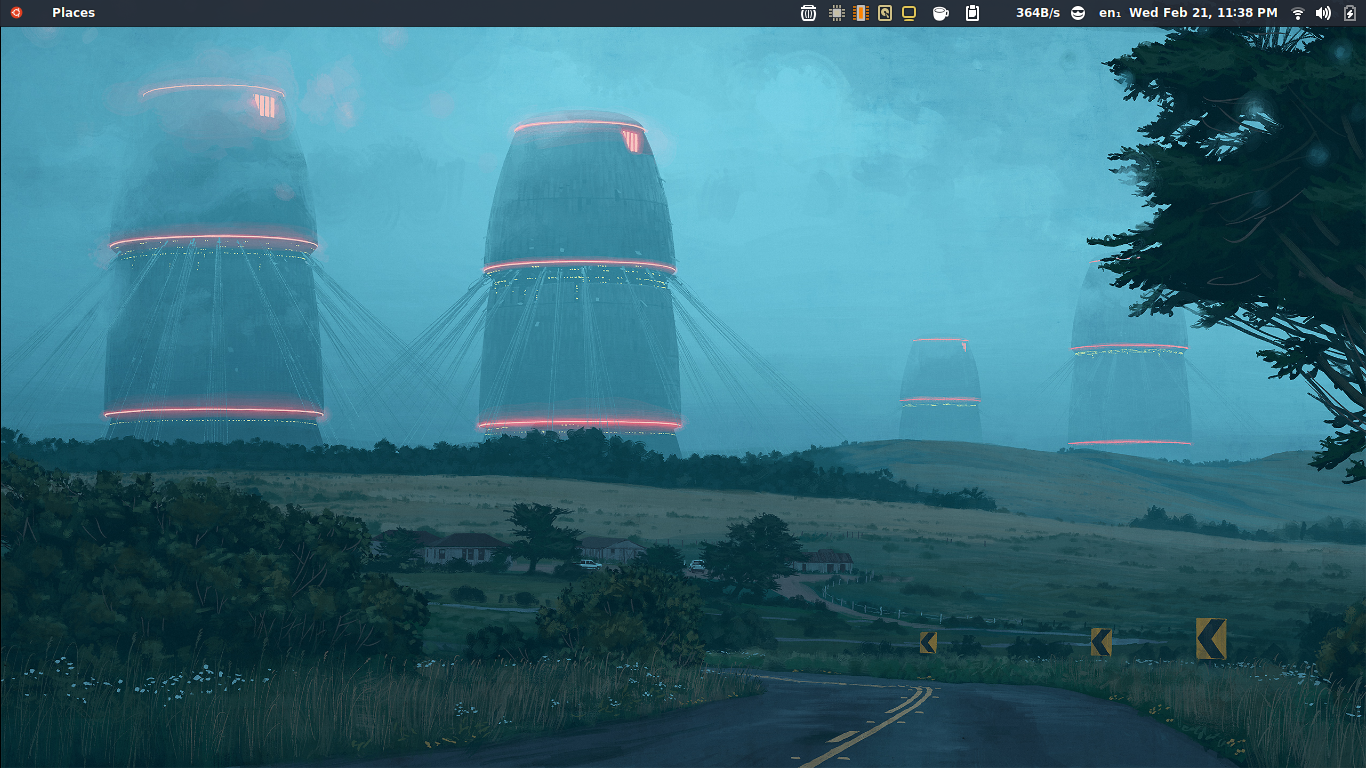Open the clock showing Wed Feb 21
This screenshot has height=768, width=1366.
tap(1203, 13)
